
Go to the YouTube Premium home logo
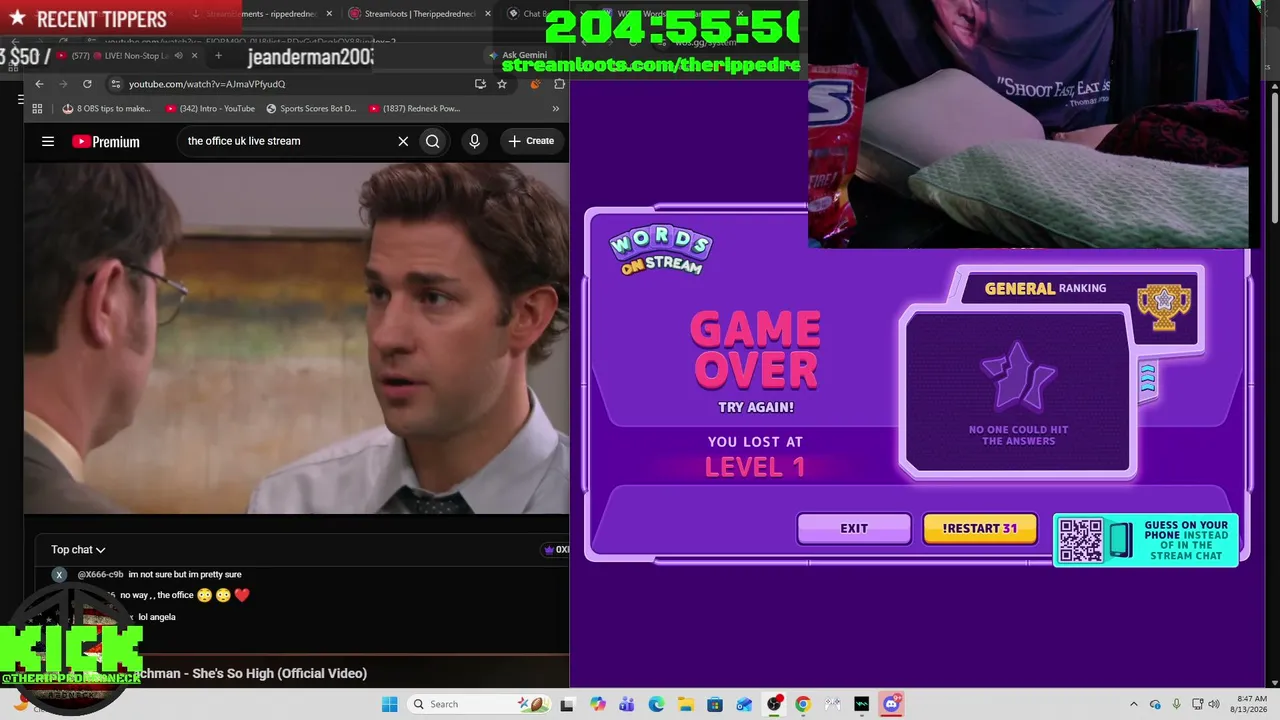(x=106, y=141)
